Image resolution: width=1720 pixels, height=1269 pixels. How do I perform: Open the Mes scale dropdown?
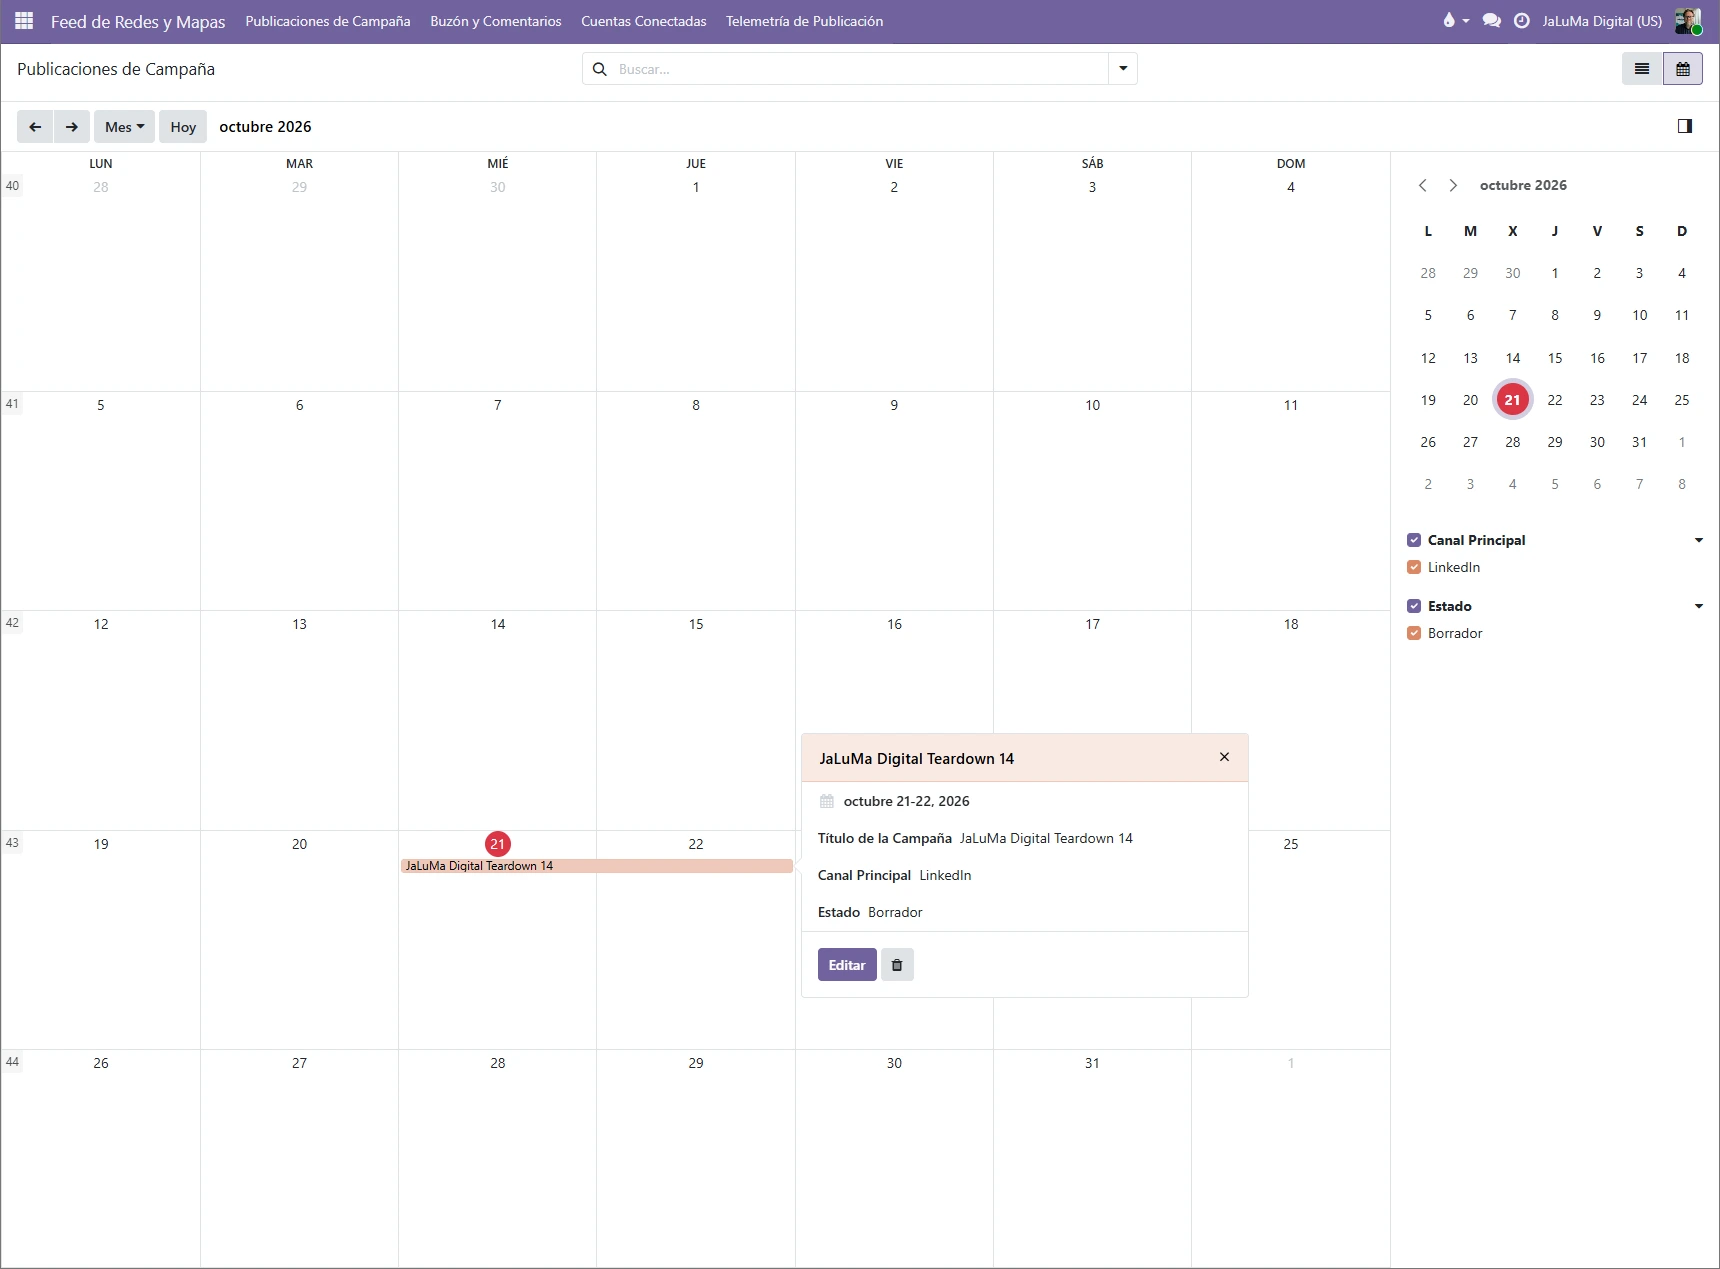pyautogui.click(x=125, y=127)
